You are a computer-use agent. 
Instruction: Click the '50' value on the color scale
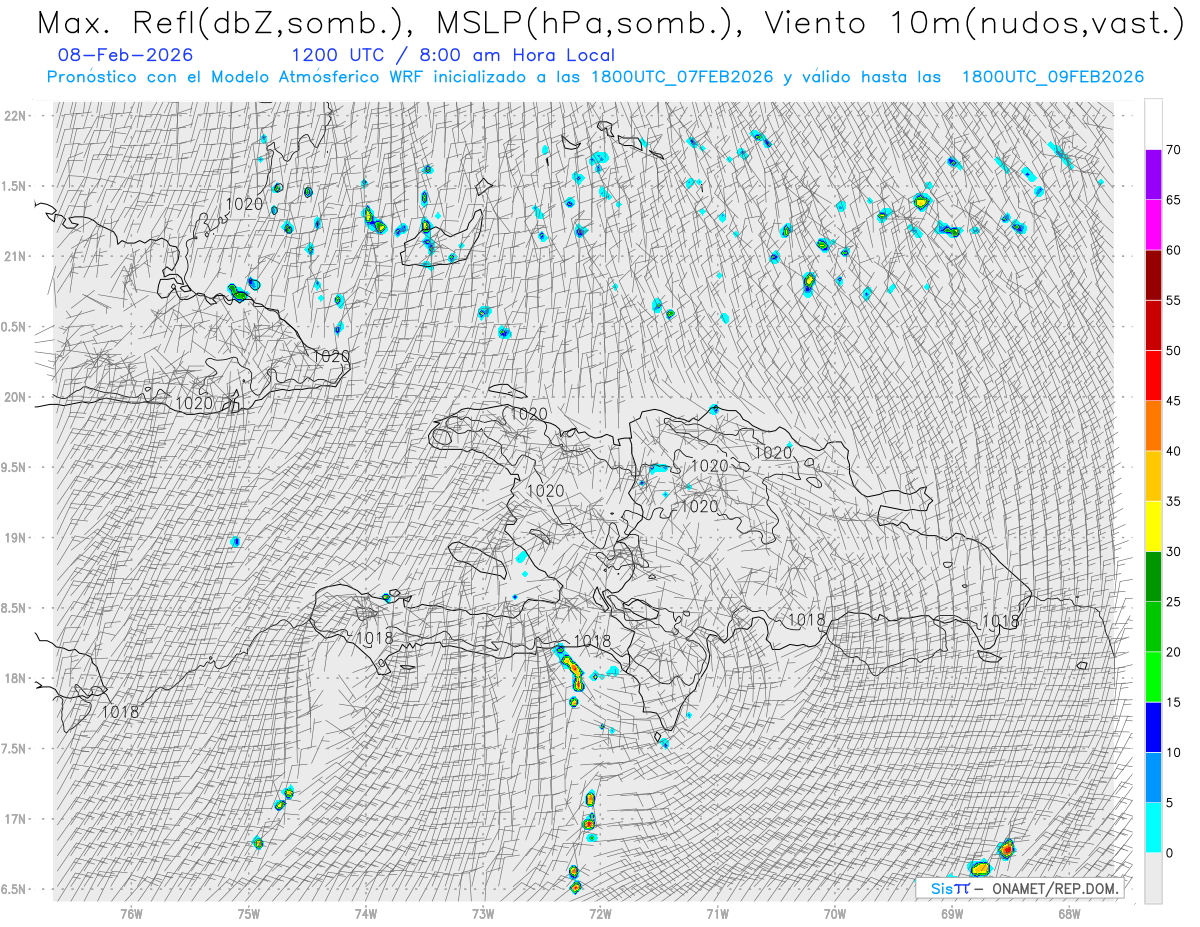tap(1173, 351)
